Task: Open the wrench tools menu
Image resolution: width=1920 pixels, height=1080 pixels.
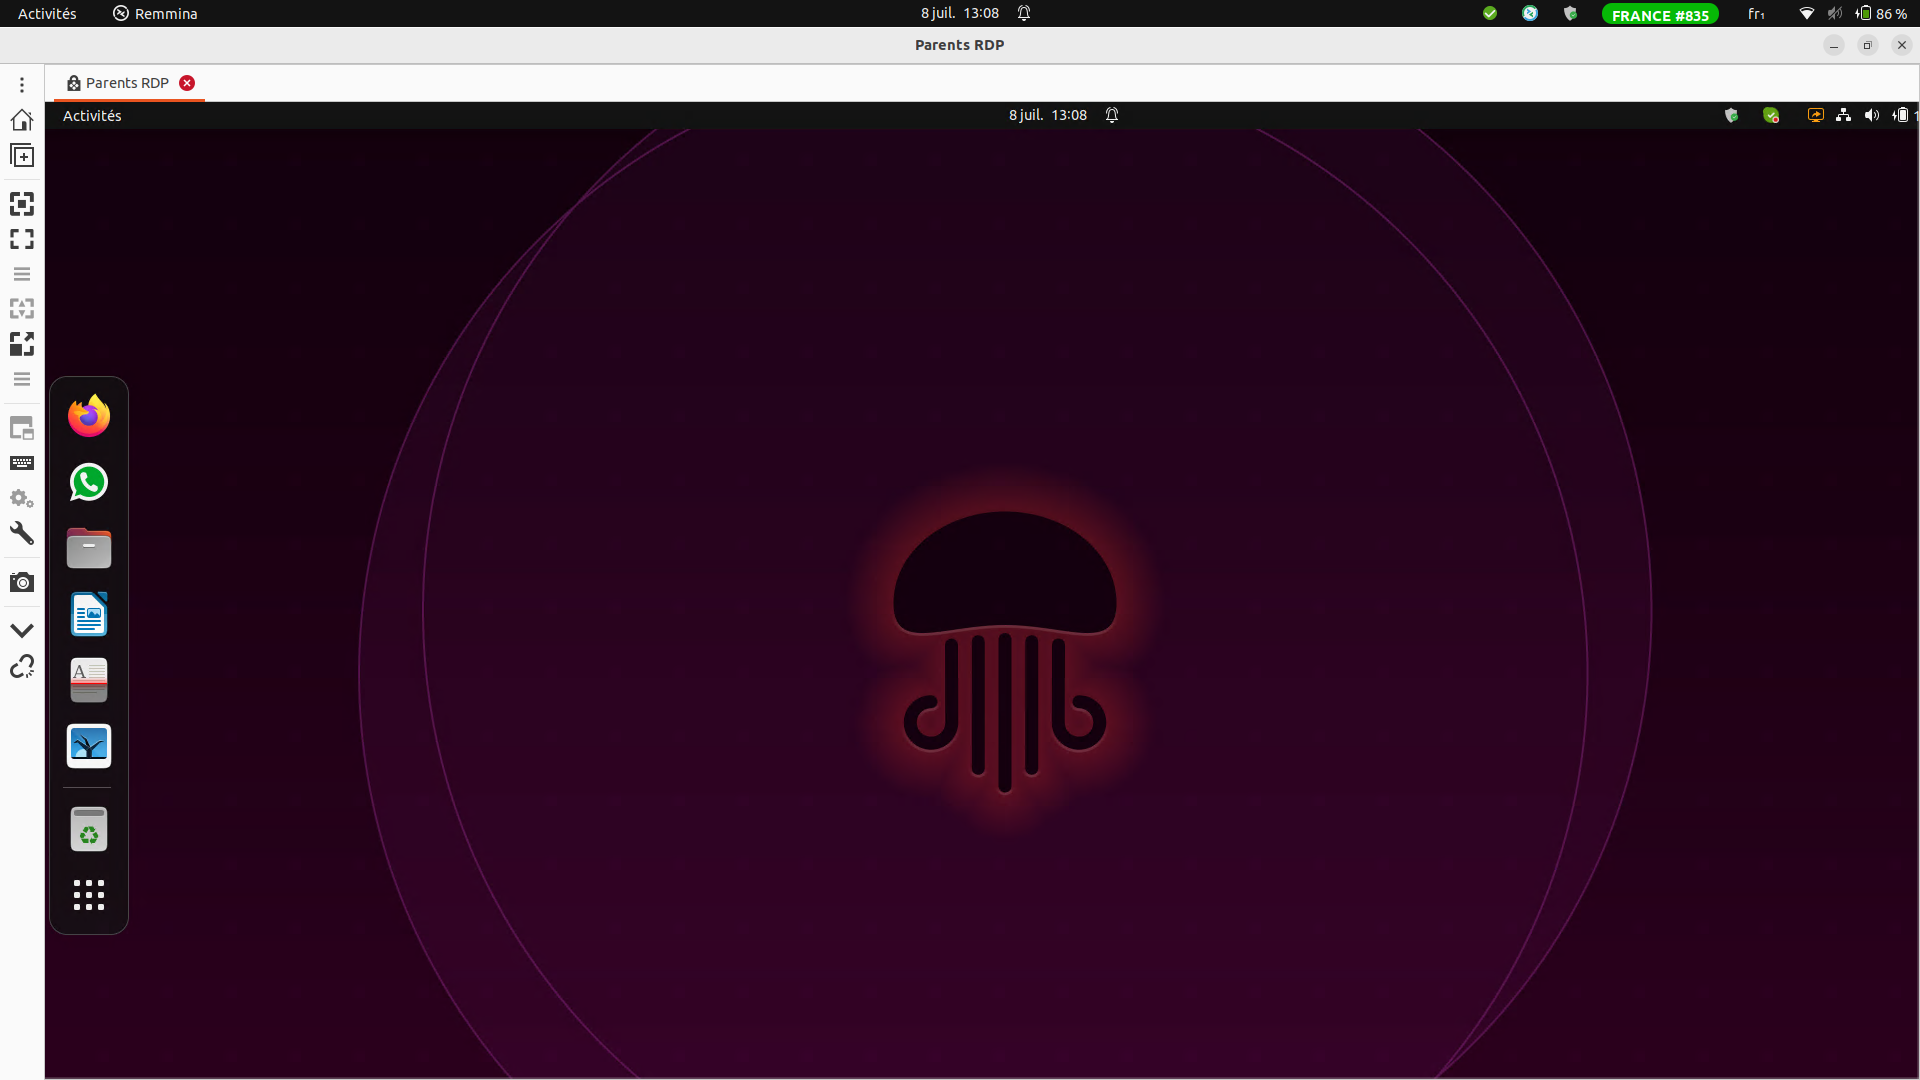Action: [x=22, y=533]
